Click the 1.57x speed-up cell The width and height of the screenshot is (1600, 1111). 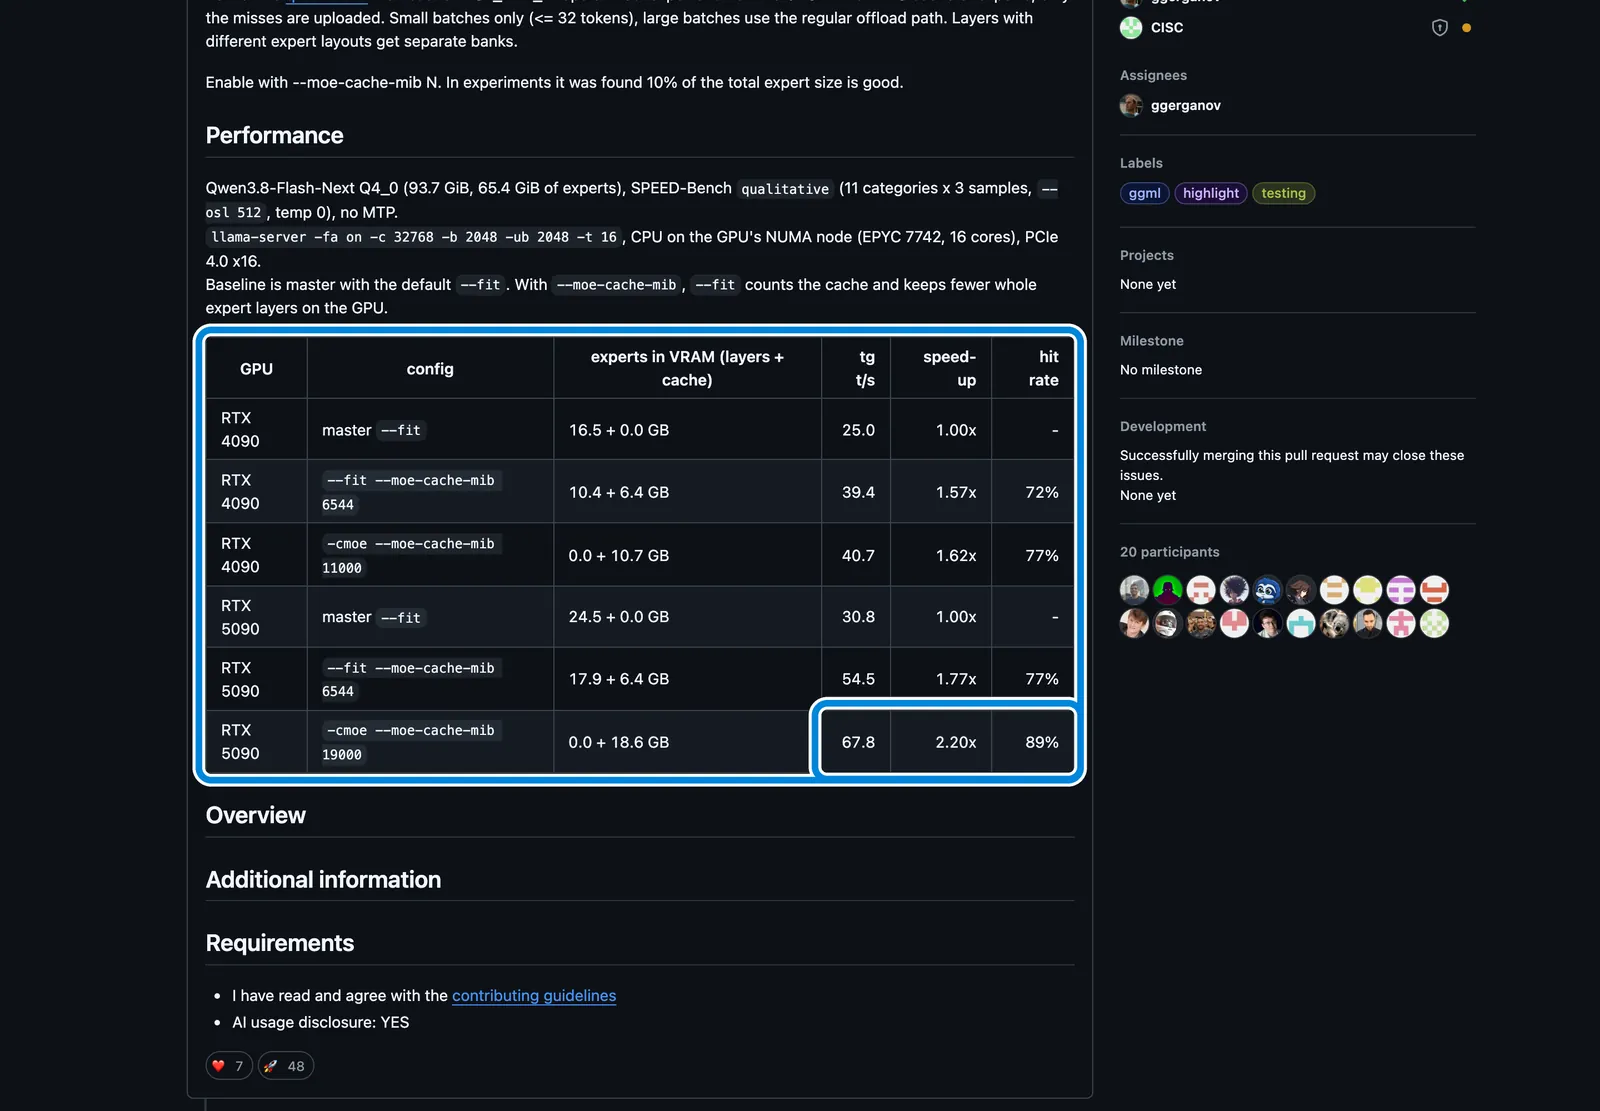(941, 492)
